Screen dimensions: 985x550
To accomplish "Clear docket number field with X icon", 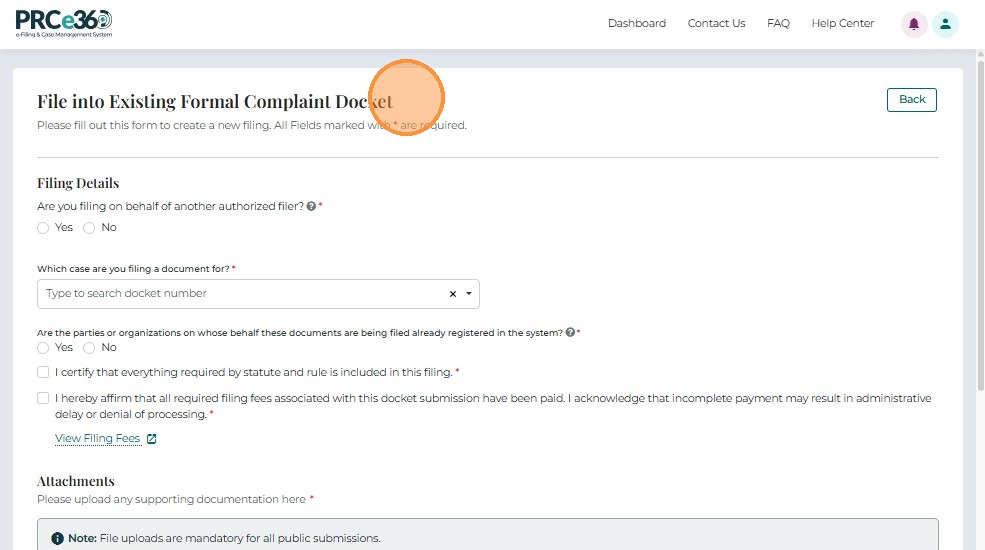I will 452,294.
